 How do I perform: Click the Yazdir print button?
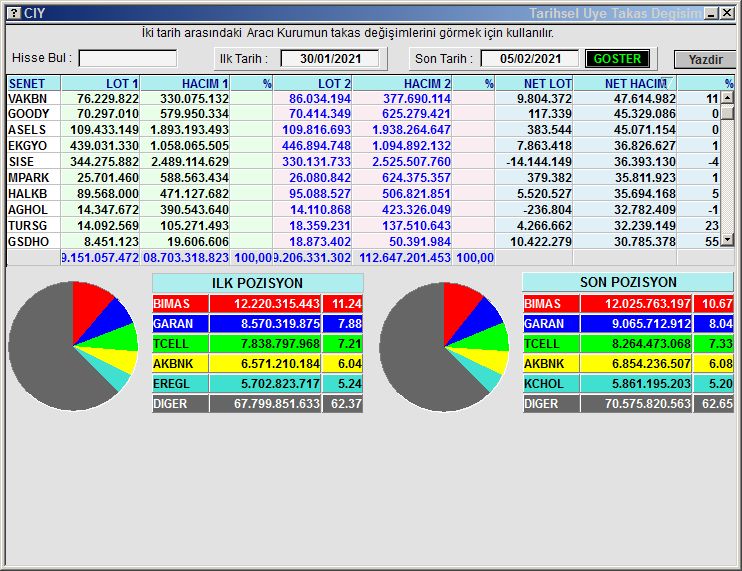[x=705, y=60]
